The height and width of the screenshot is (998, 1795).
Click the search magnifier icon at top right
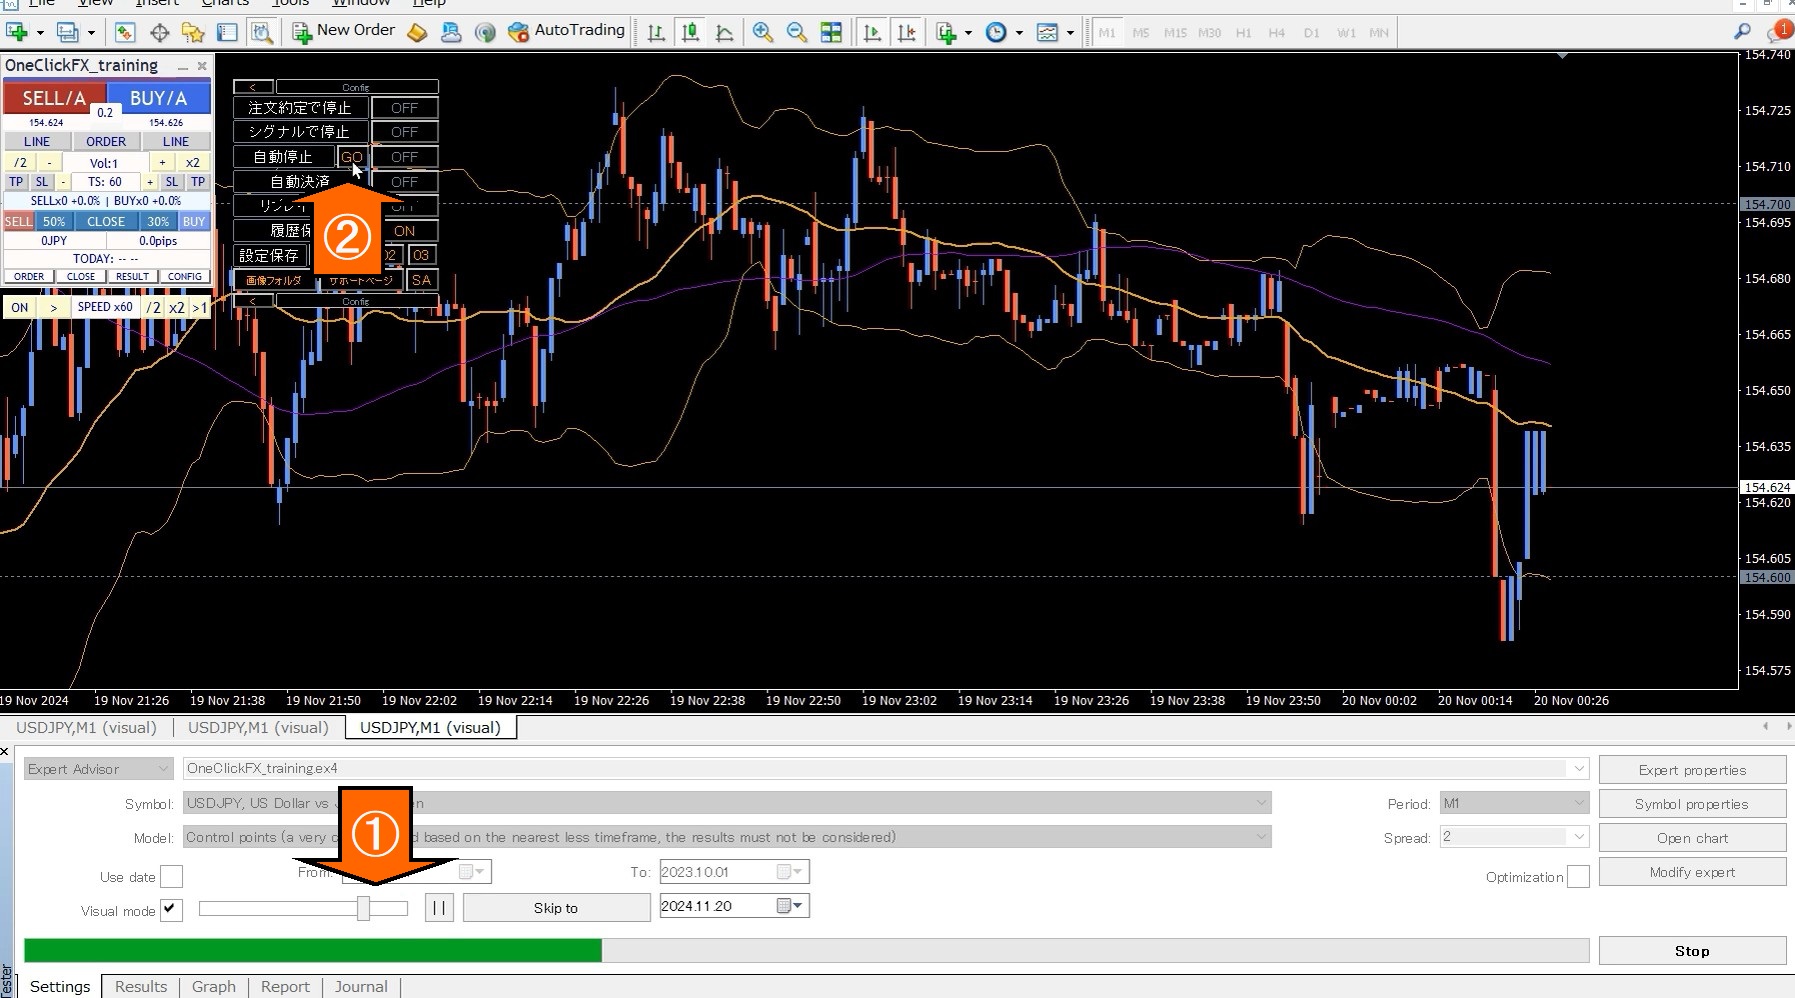tap(1742, 32)
